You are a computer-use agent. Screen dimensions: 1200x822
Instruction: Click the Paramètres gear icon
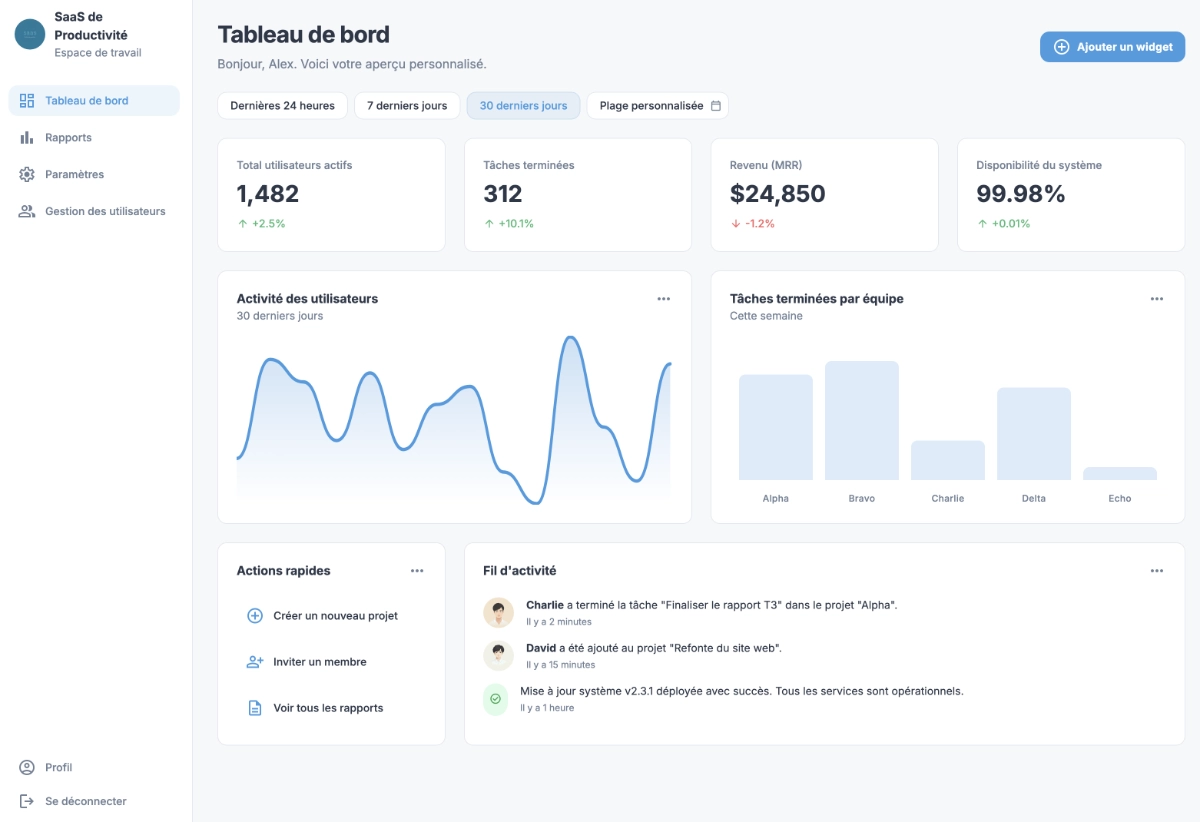click(x=27, y=175)
